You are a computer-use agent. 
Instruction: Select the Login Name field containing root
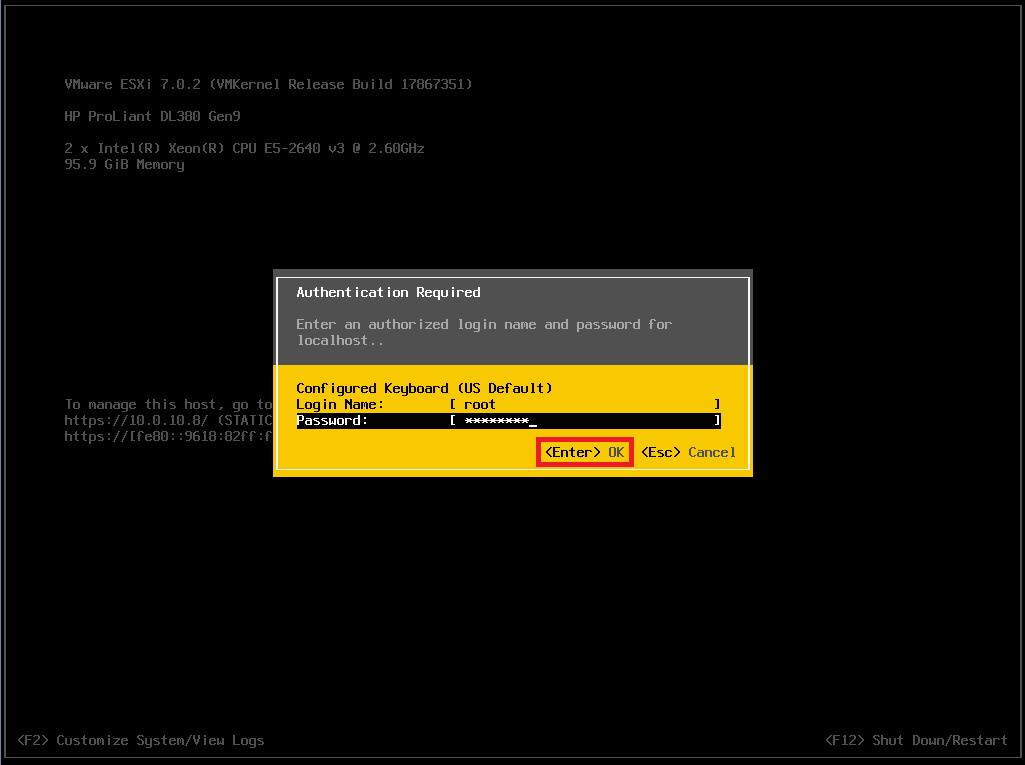click(x=585, y=405)
